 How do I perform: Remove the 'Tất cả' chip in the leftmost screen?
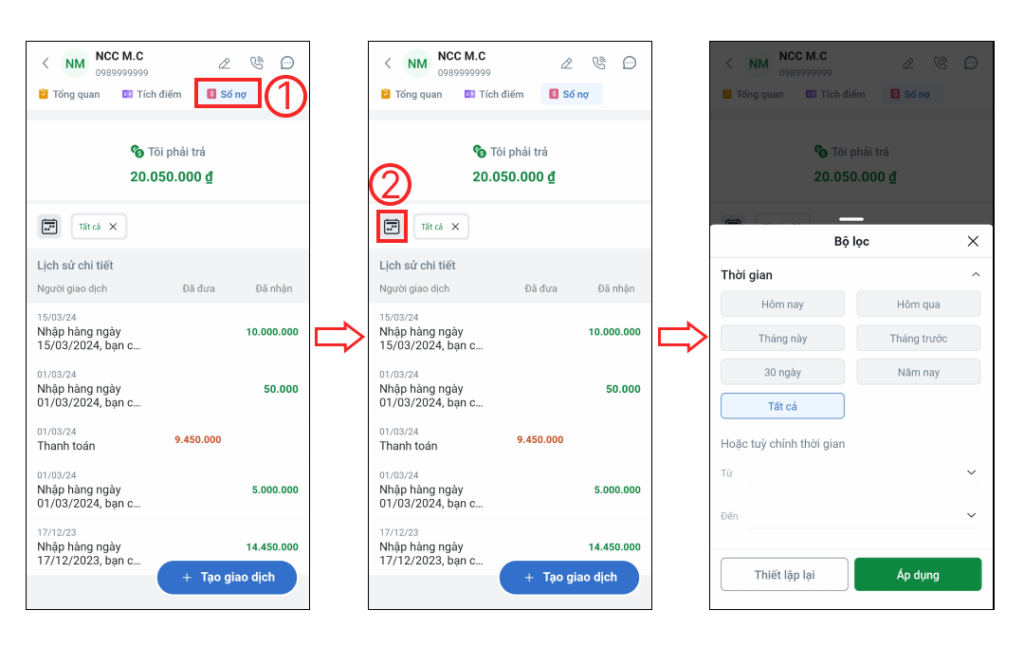tap(113, 227)
